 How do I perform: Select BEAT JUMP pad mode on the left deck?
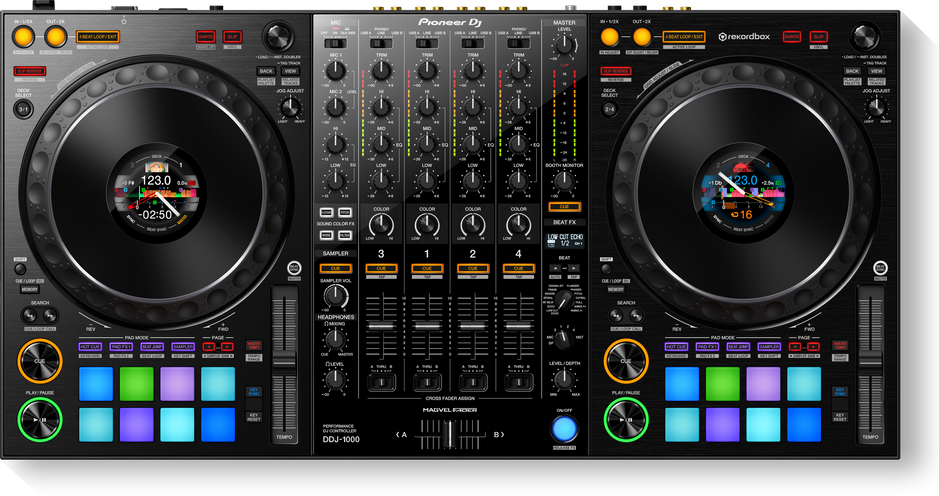click(x=152, y=347)
